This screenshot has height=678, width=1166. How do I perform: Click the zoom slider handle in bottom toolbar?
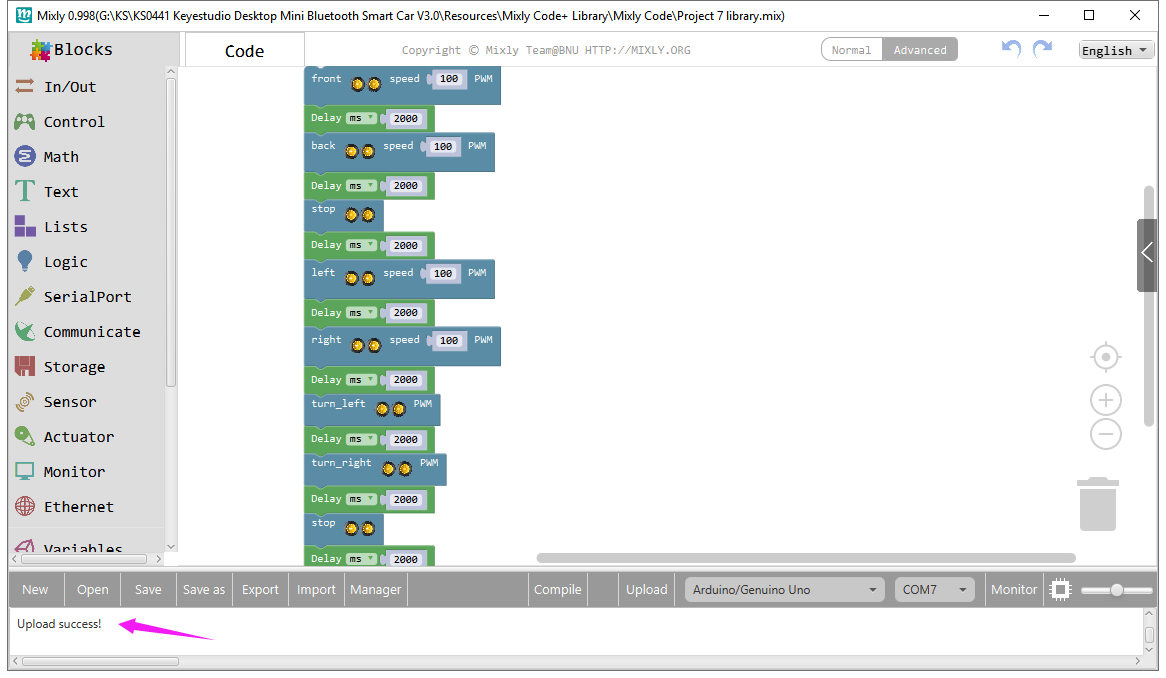point(1116,590)
